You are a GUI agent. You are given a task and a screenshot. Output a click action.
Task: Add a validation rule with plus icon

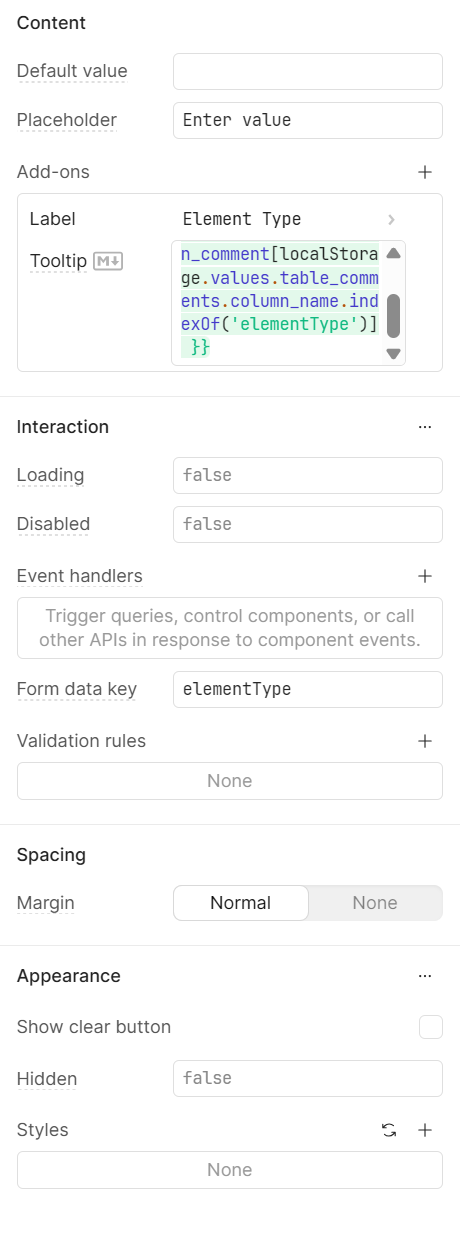pyautogui.click(x=425, y=741)
